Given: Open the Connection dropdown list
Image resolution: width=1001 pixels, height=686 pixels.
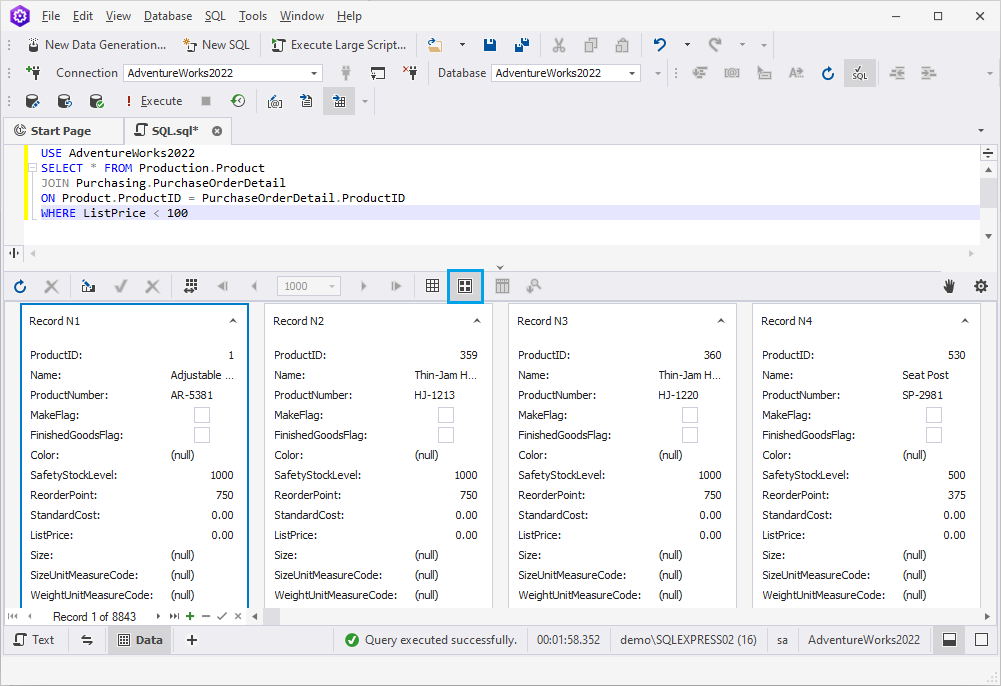Looking at the screenshot, I should [314, 73].
